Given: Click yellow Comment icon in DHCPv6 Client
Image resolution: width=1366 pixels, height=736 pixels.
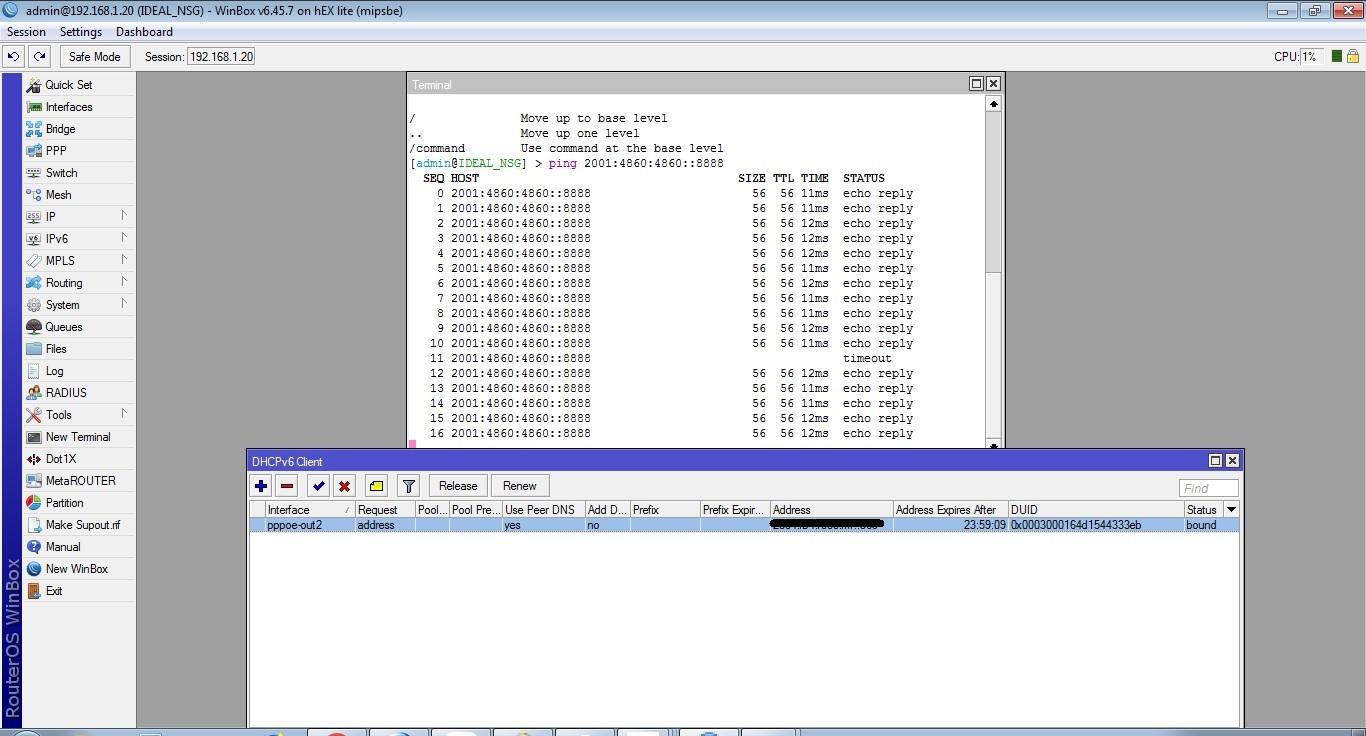Looking at the screenshot, I should pyautogui.click(x=376, y=486).
